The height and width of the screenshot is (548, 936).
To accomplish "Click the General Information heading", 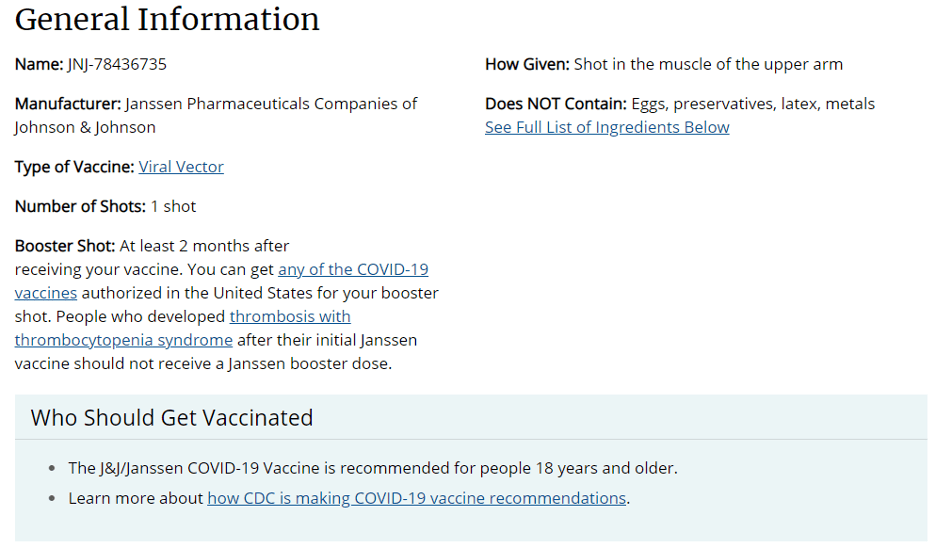I will (167, 19).
